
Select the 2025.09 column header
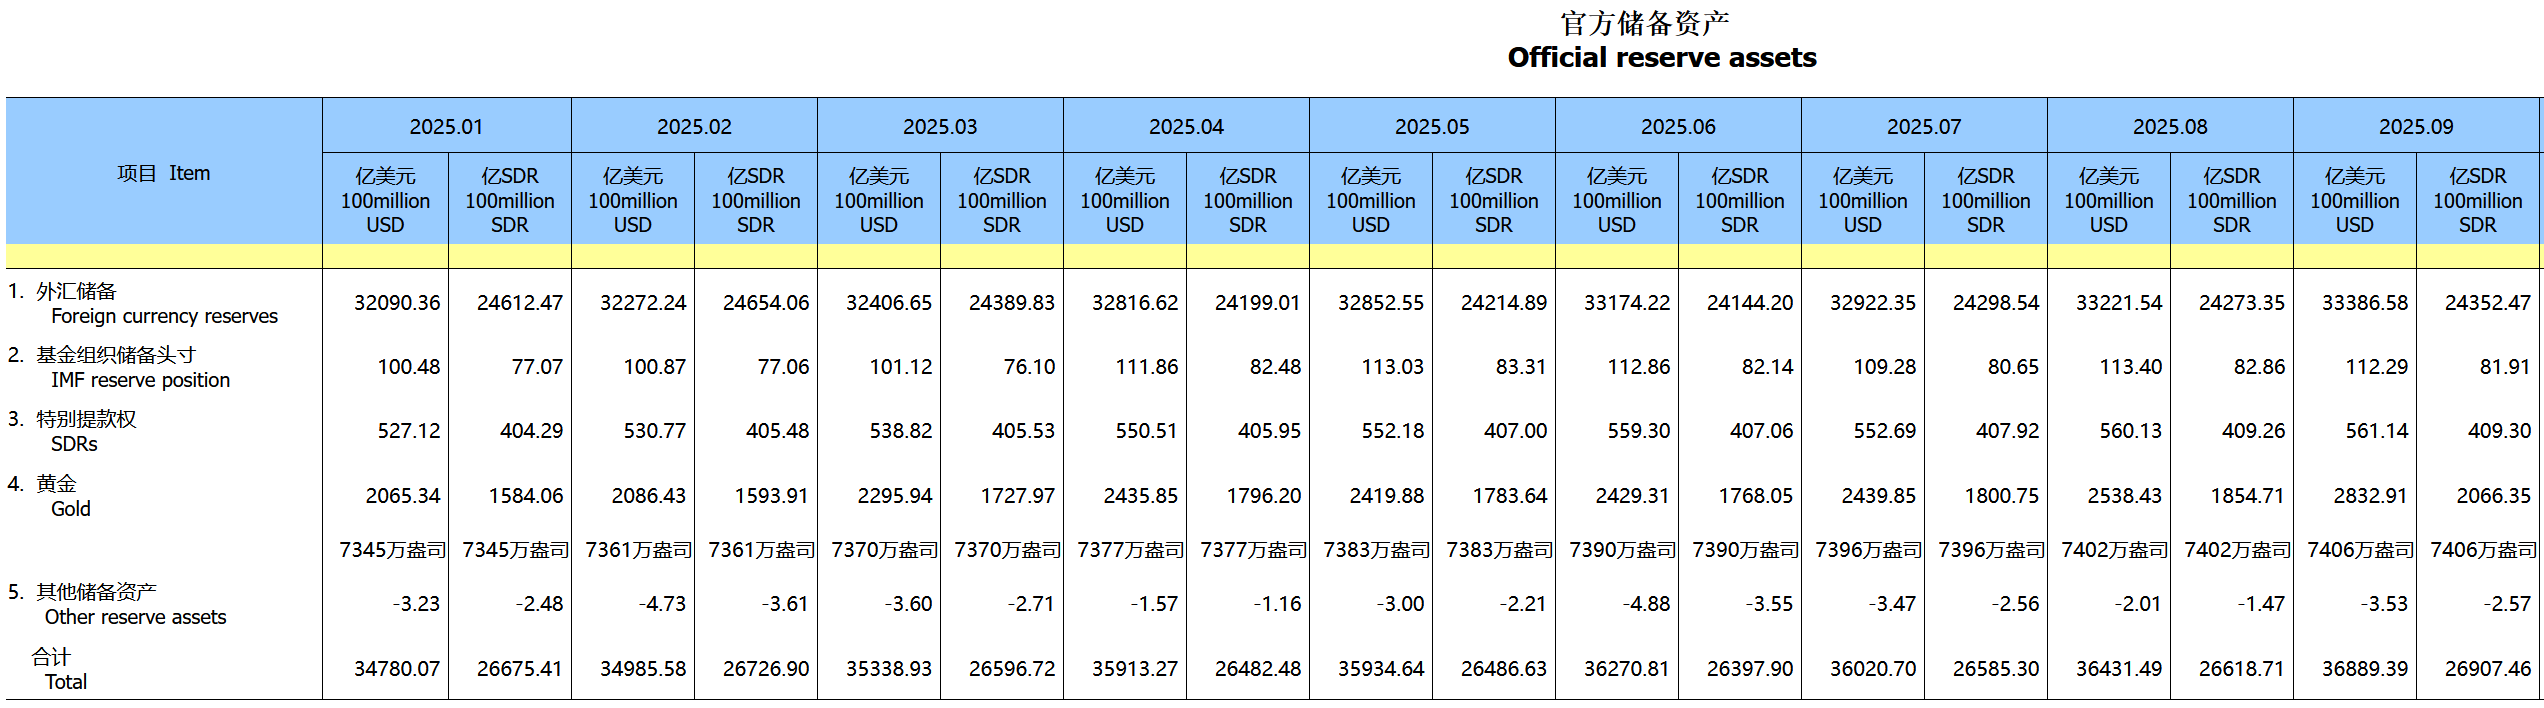pos(2416,127)
